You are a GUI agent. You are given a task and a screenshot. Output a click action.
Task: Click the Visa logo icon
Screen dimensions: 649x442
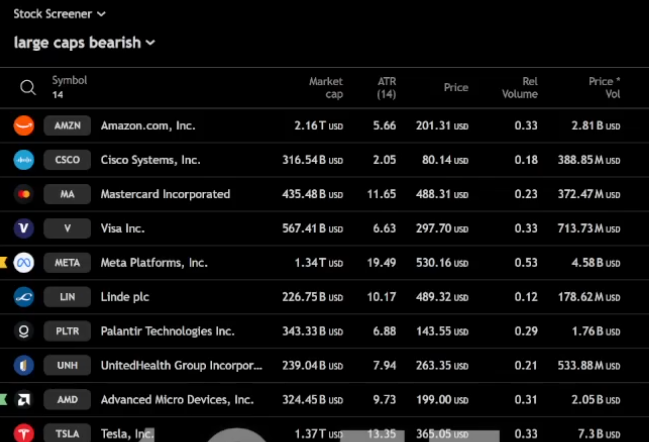tap(24, 228)
